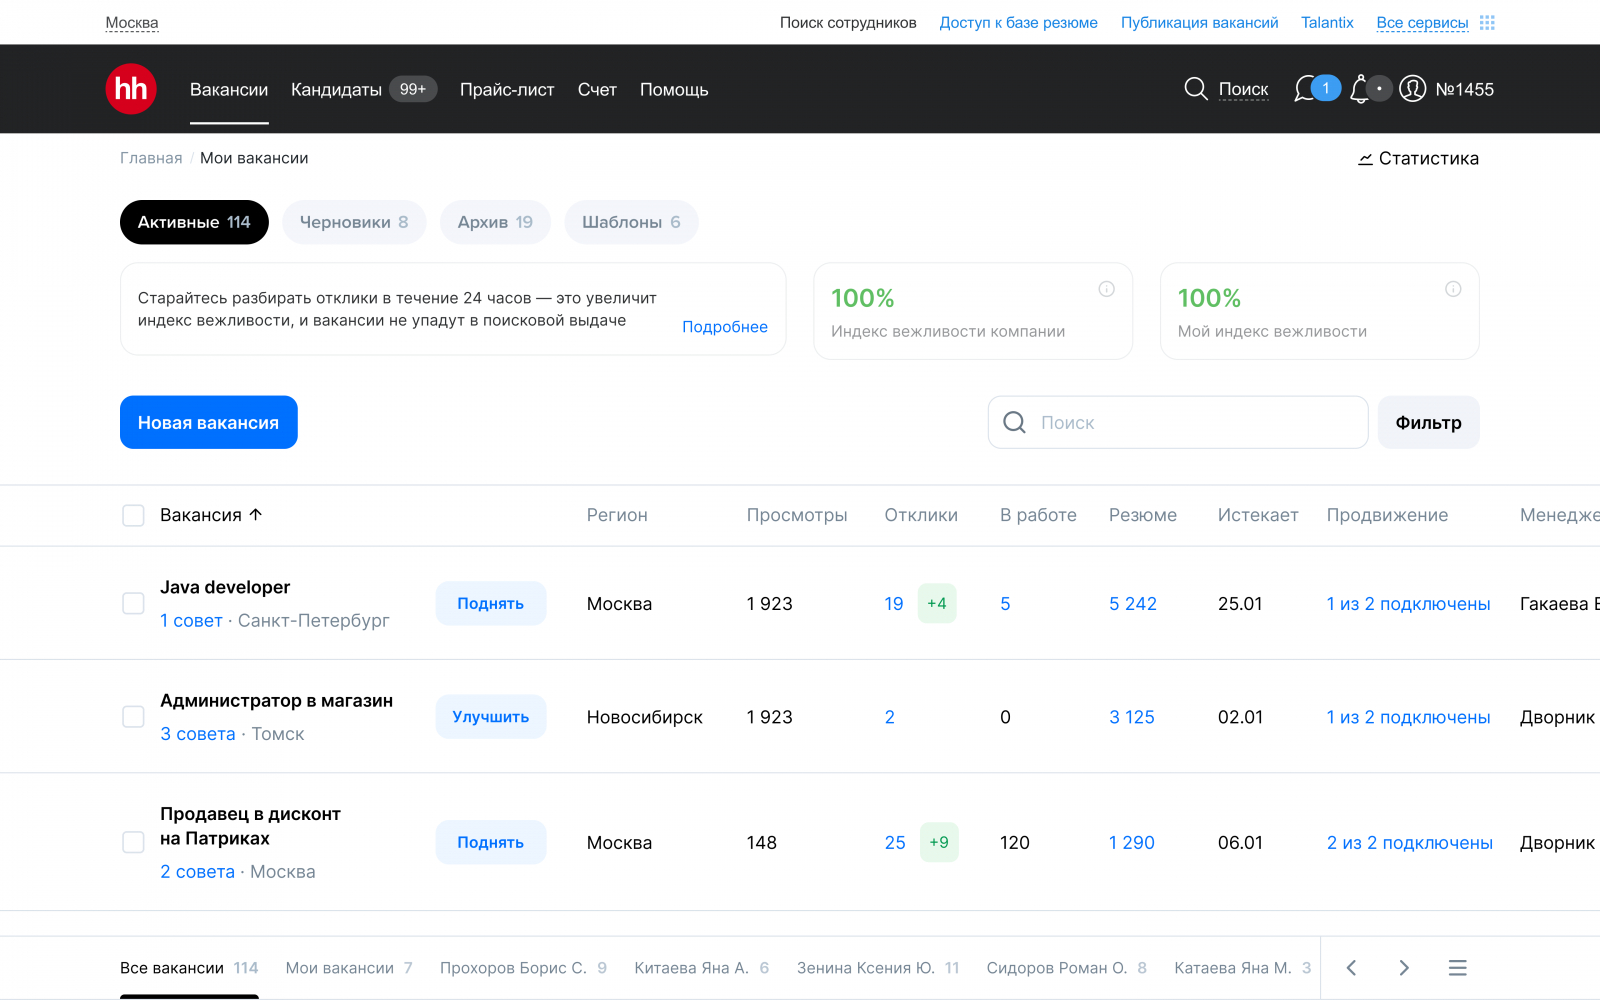Open the Москва region selector
This screenshot has width=1600, height=1000.
point(132,22)
